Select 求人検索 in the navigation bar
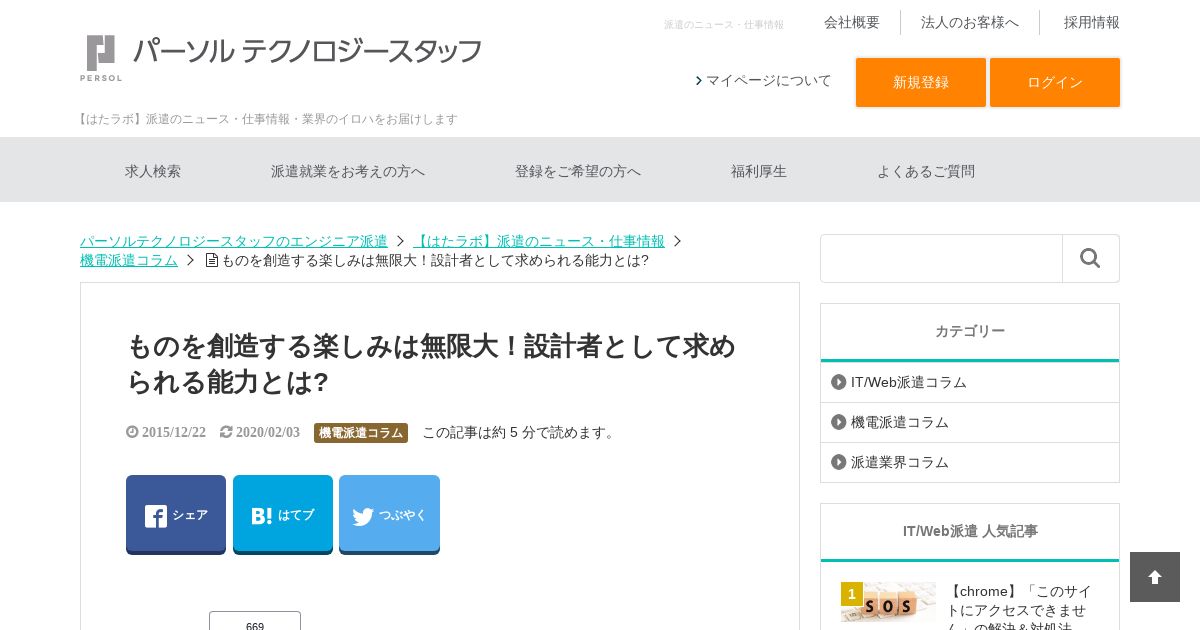The width and height of the screenshot is (1200, 630). coord(153,171)
